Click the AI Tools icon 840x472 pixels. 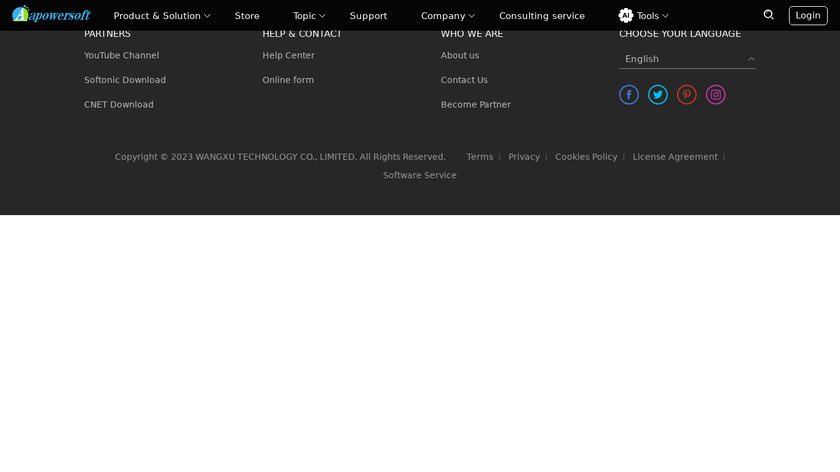pyautogui.click(x=626, y=16)
